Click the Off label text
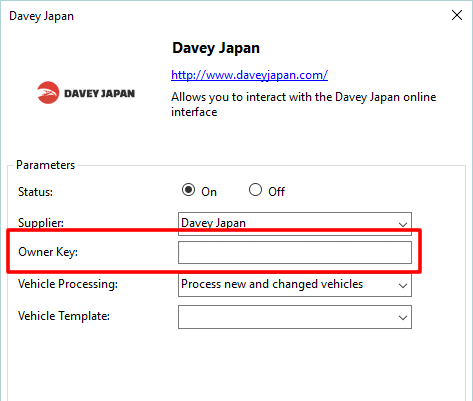 276,192
